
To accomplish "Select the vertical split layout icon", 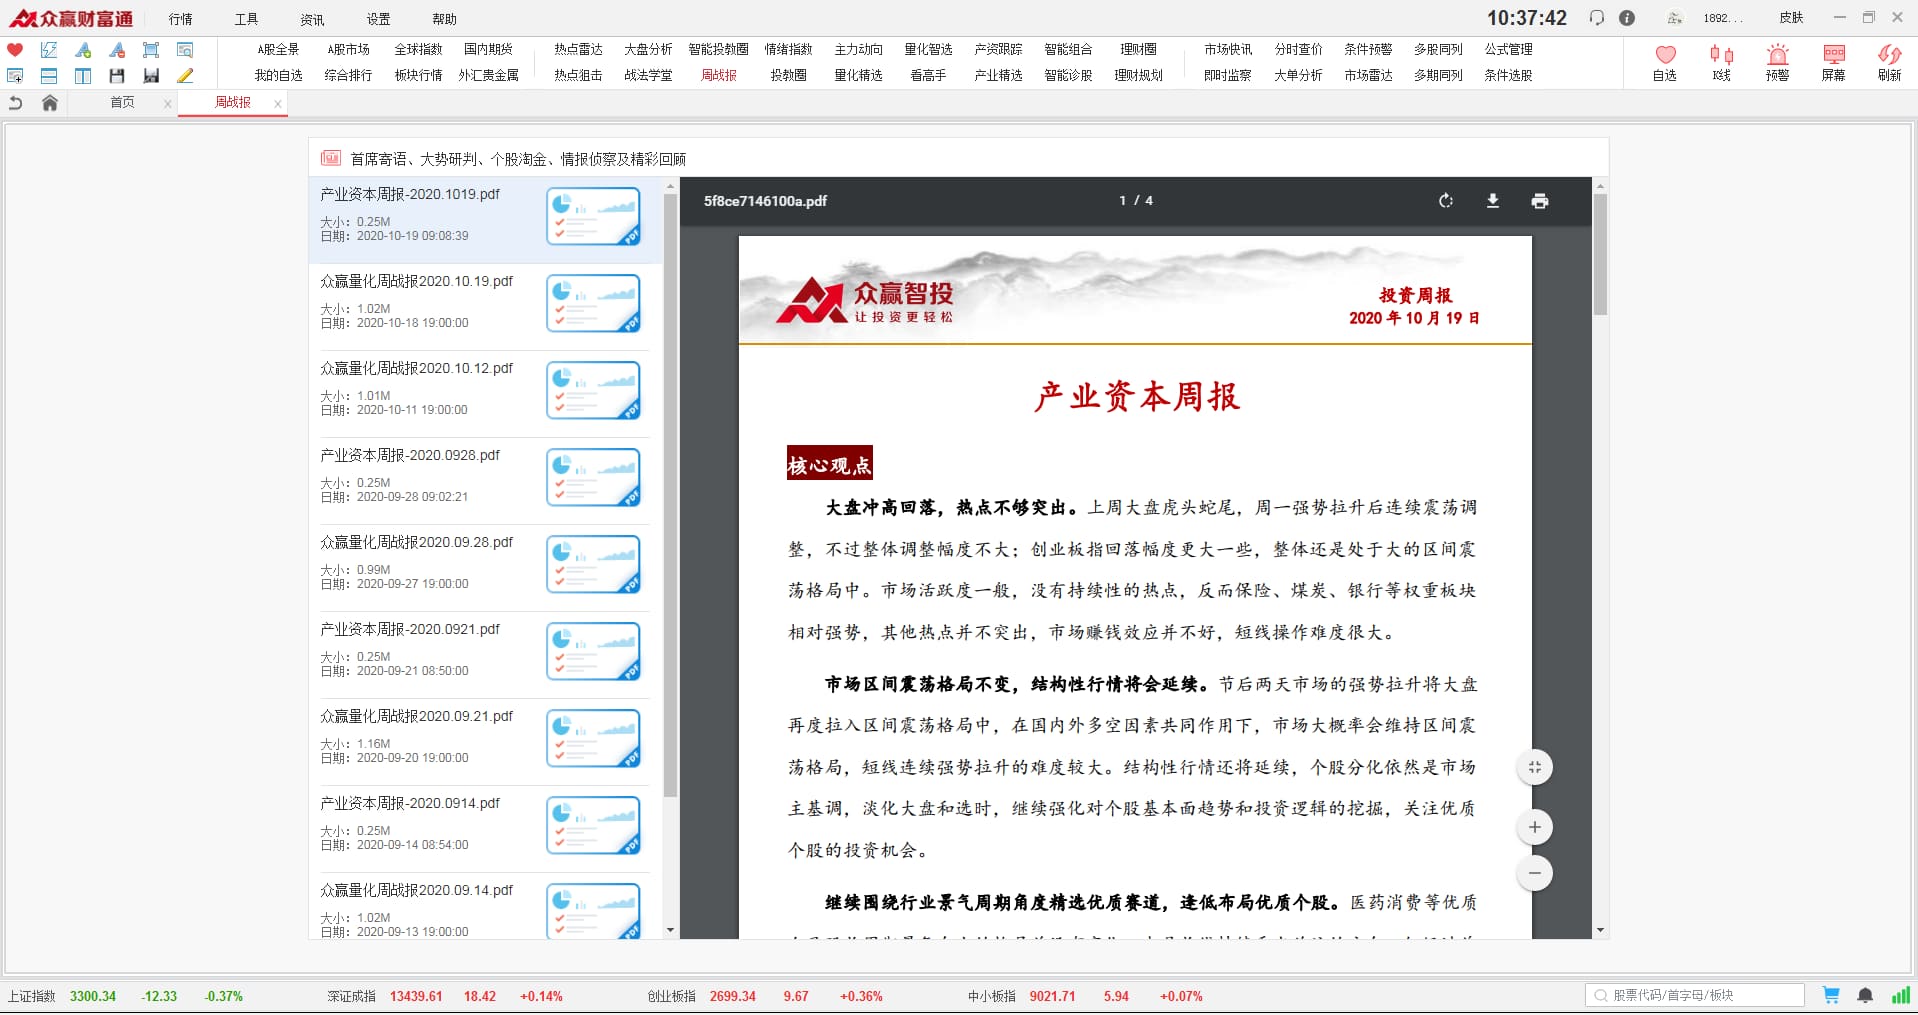I will click(x=83, y=76).
